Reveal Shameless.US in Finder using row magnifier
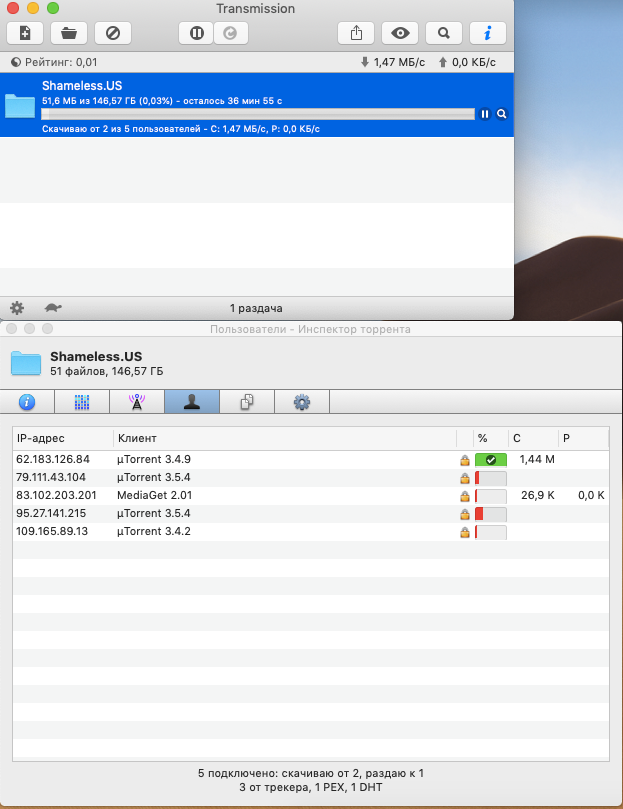 pyautogui.click(x=502, y=114)
